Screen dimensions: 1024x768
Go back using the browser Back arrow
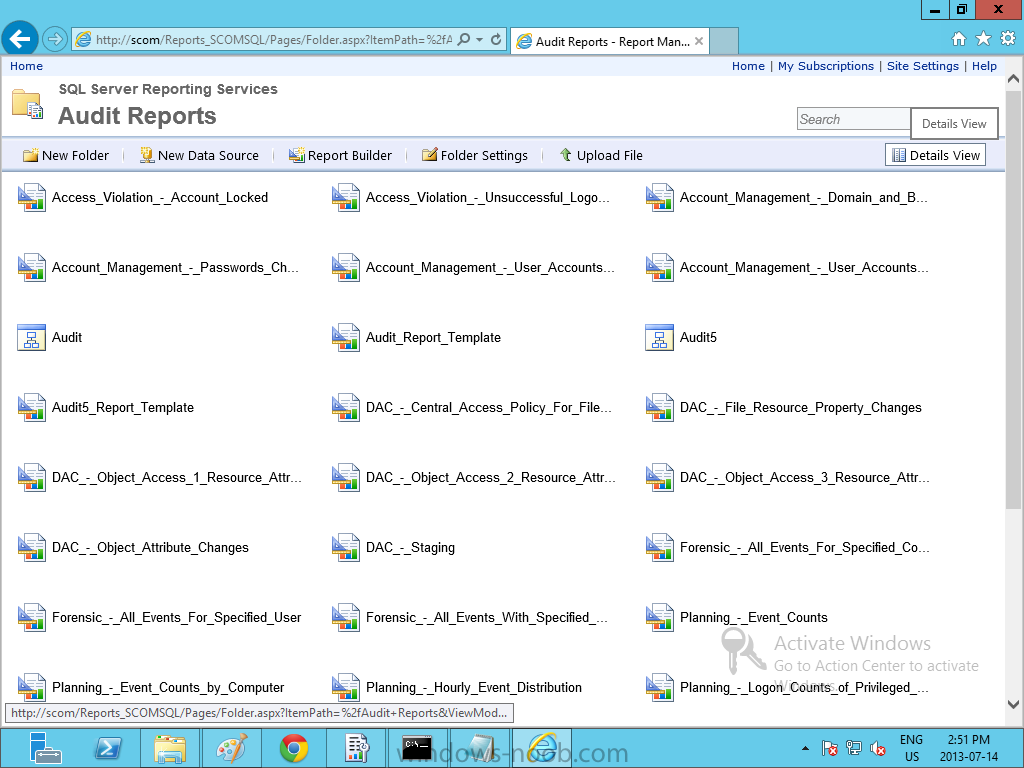20,39
